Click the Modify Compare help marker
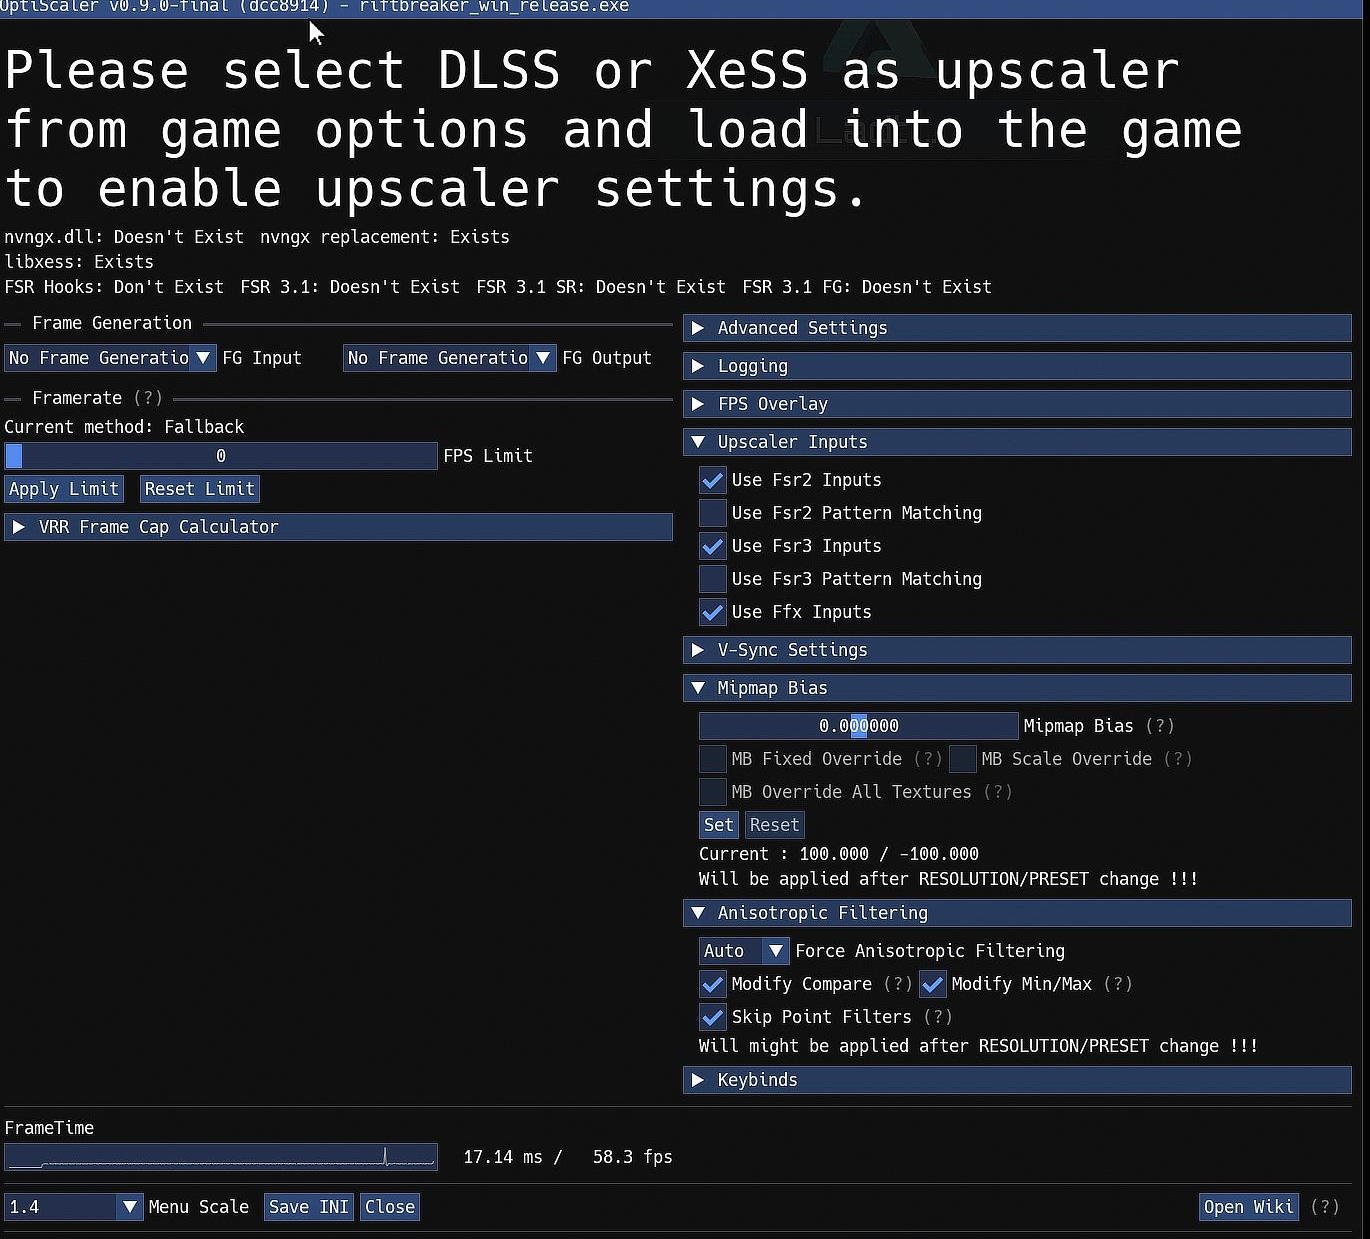 [898, 984]
